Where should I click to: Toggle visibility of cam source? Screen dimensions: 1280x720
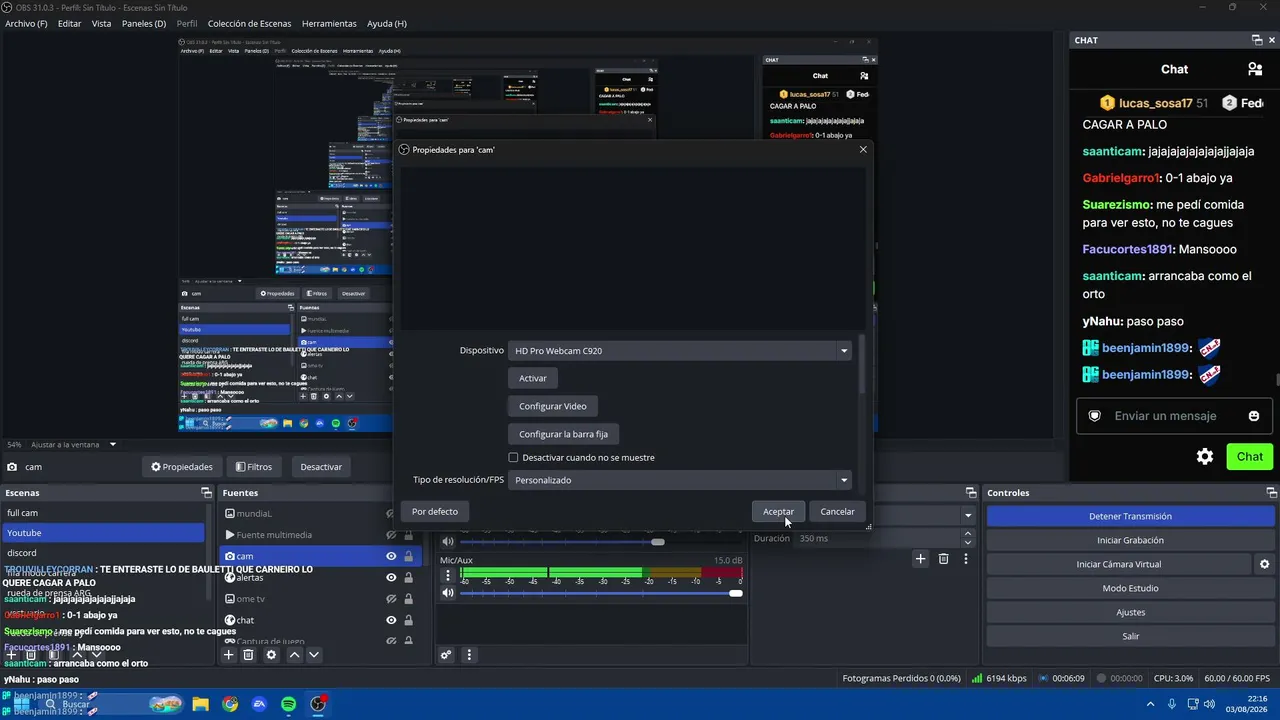click(391, 556)
